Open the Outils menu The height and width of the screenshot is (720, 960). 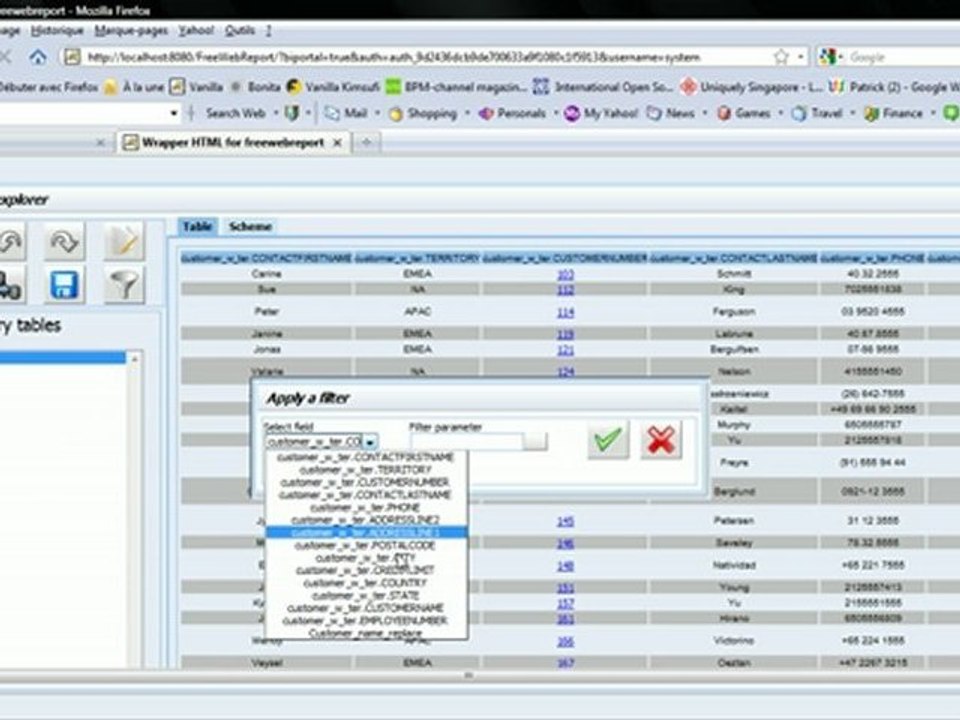239,31
